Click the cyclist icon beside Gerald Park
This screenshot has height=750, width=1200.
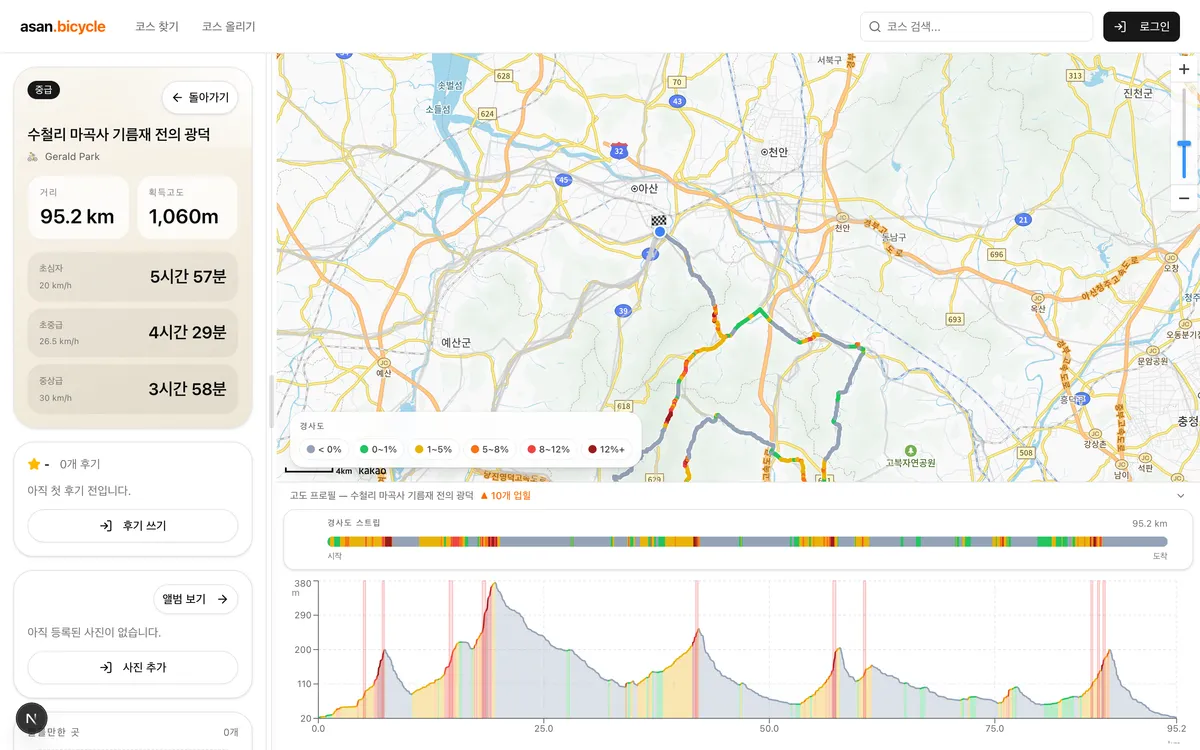coord(33,157)
